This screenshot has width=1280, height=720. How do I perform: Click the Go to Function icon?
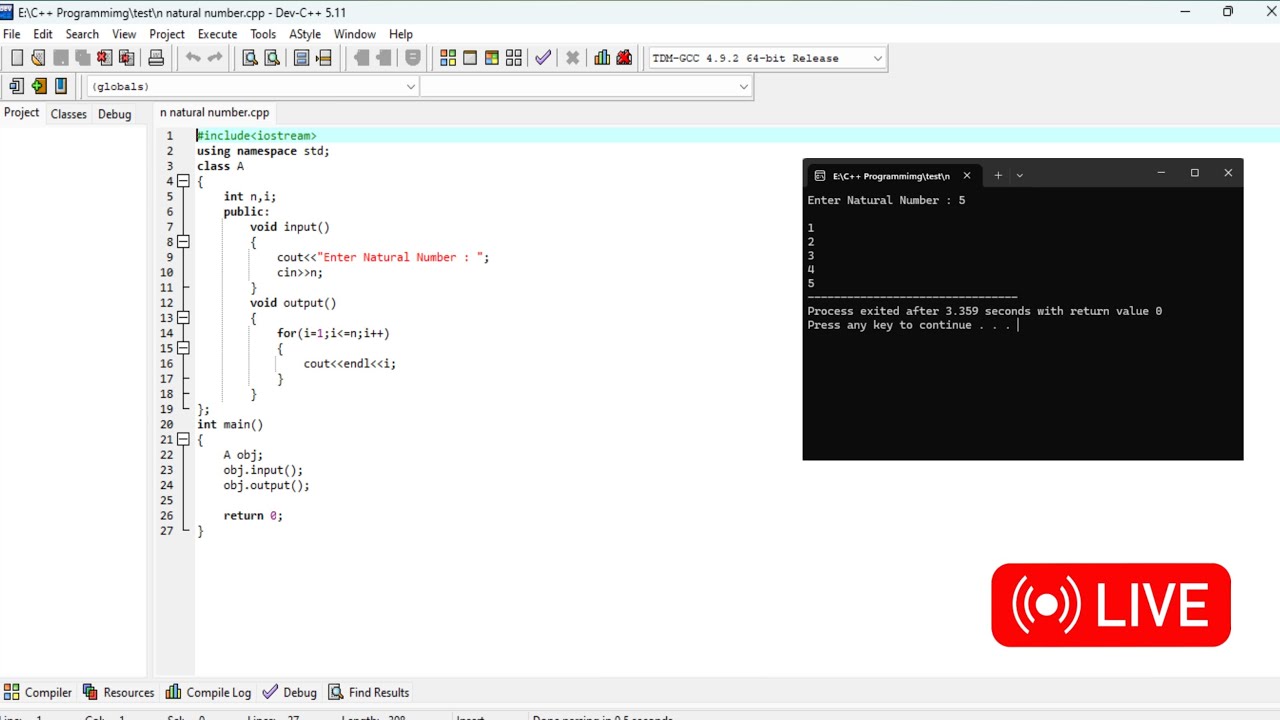tap(301, 58)
